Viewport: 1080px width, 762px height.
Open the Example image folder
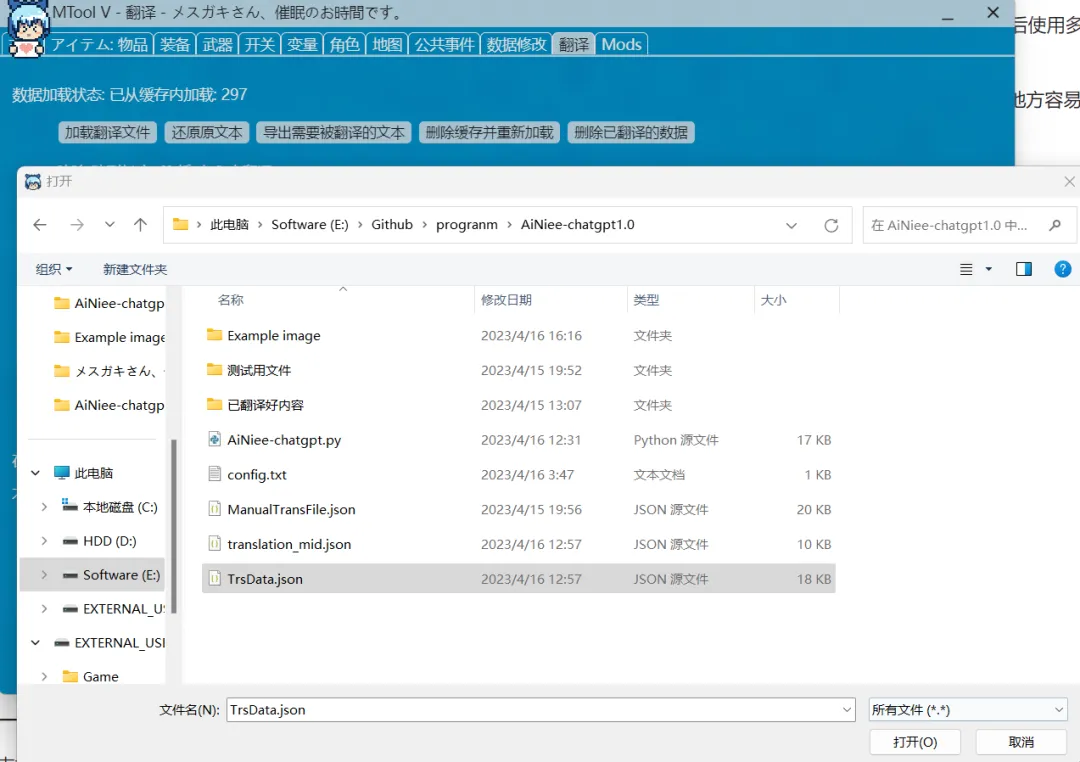tap(273, 336)
